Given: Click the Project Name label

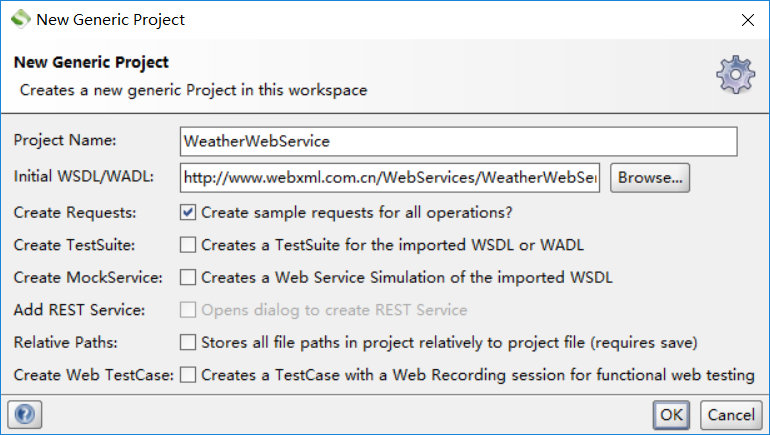Looking at the screenshot, I should tap(65, 140).
